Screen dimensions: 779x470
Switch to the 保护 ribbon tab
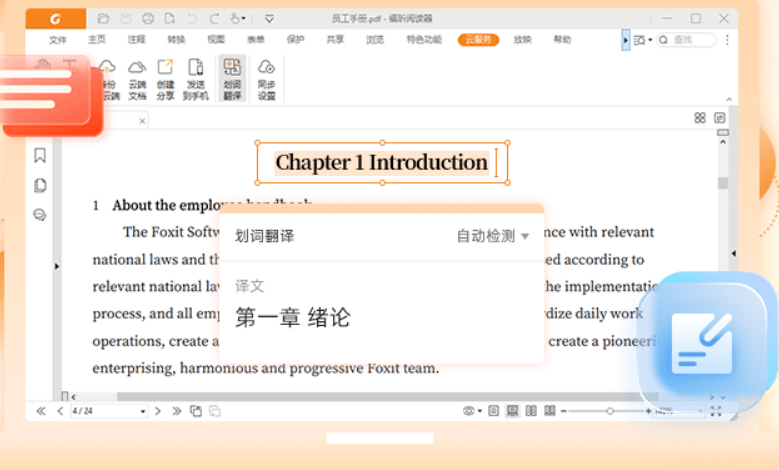(x=295, y=40)
